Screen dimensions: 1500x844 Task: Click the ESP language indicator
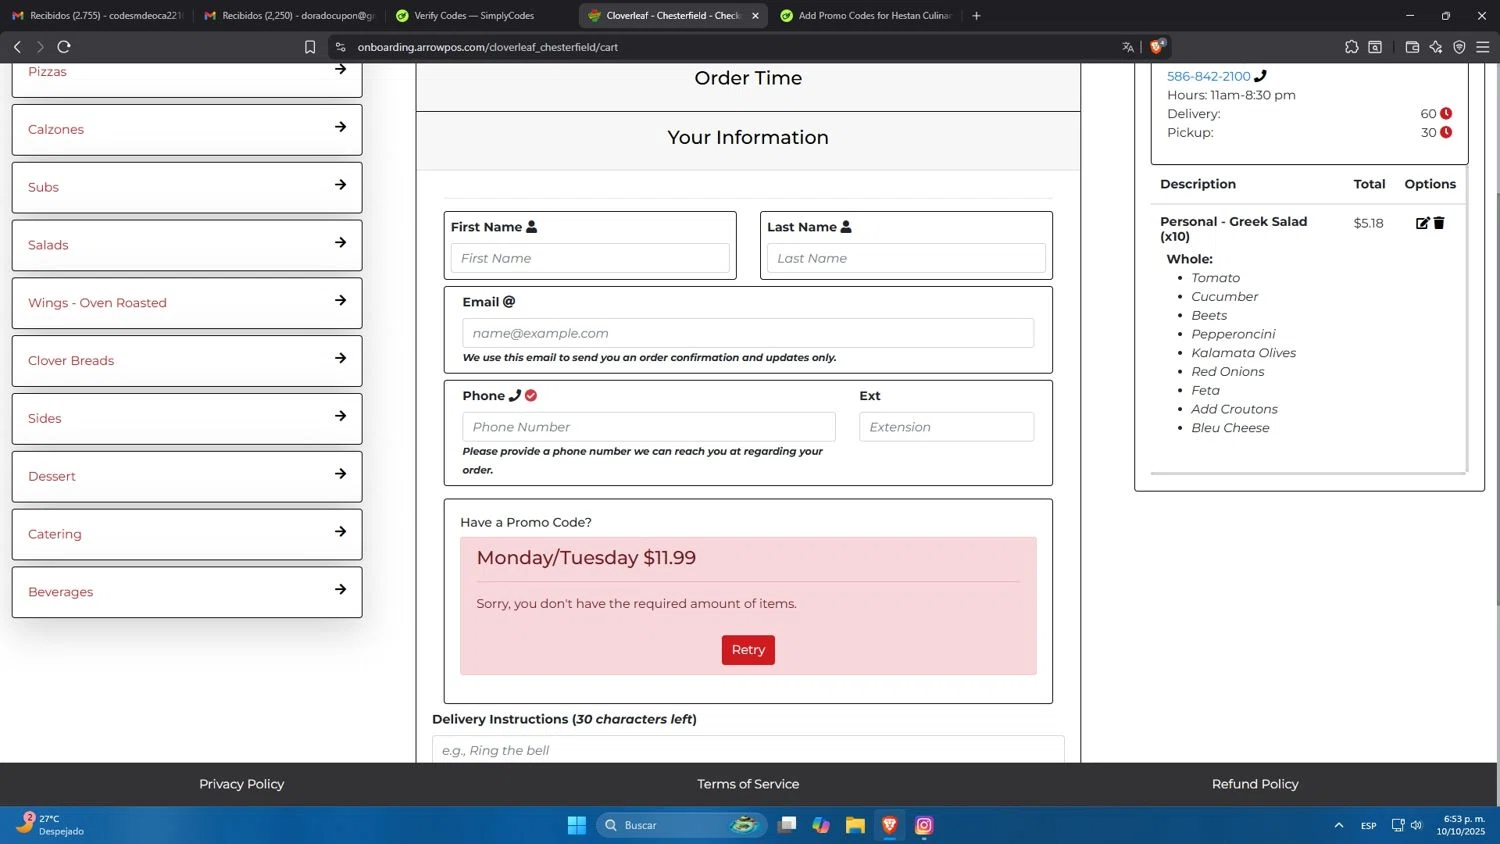pos(1368,825)
